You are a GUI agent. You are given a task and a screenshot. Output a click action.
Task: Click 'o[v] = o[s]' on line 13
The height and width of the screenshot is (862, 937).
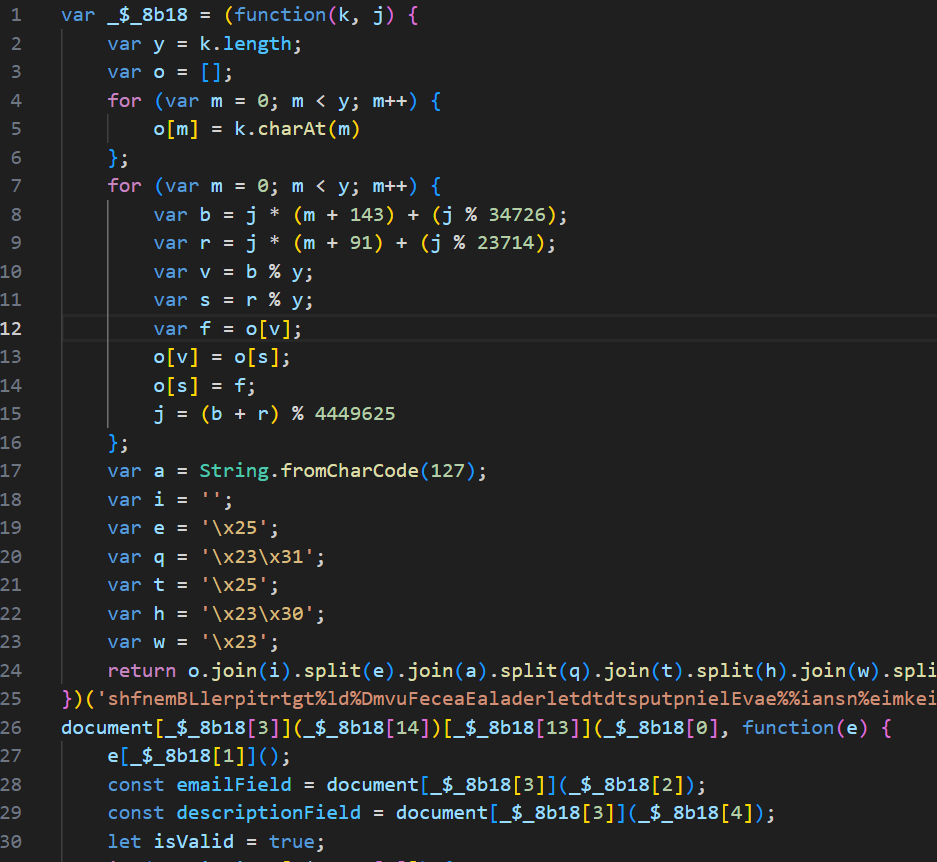point(216,357)
